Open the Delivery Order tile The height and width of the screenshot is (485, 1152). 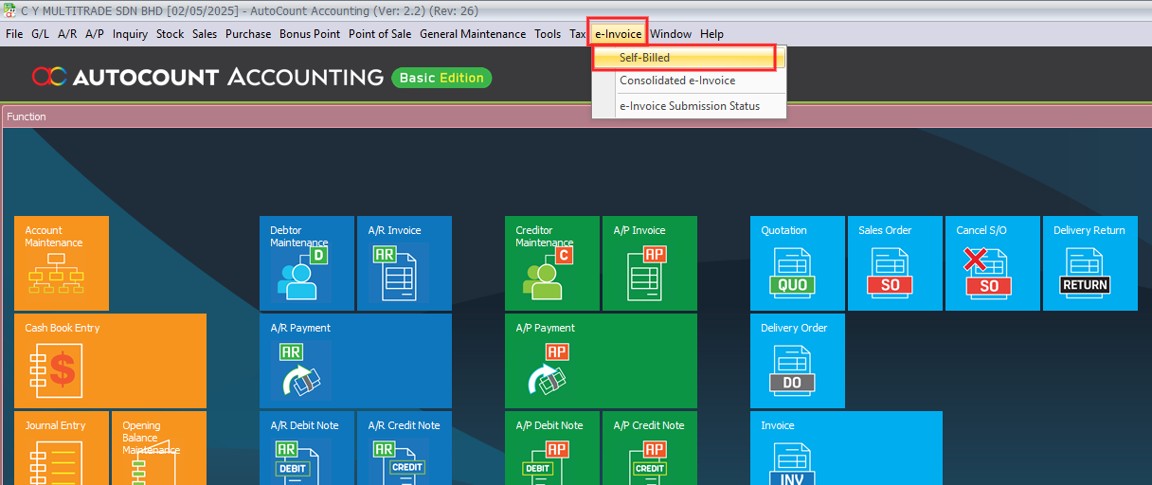coord(797,360)
